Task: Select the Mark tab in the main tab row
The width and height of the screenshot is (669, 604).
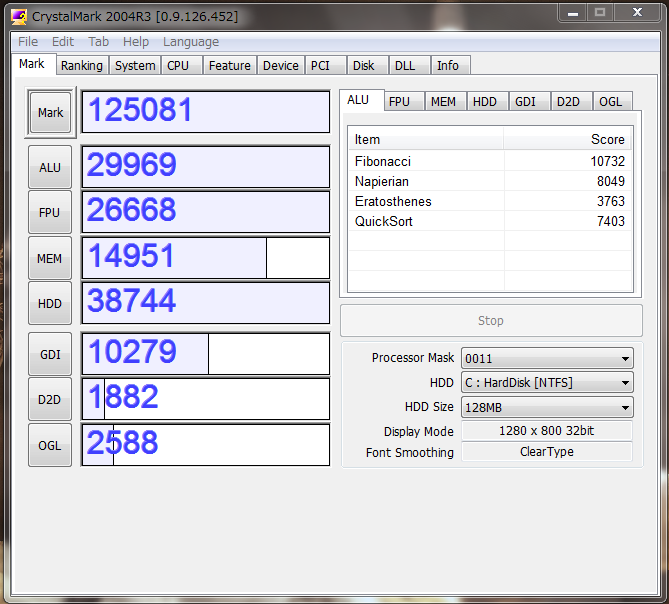Action: point(32,64)
